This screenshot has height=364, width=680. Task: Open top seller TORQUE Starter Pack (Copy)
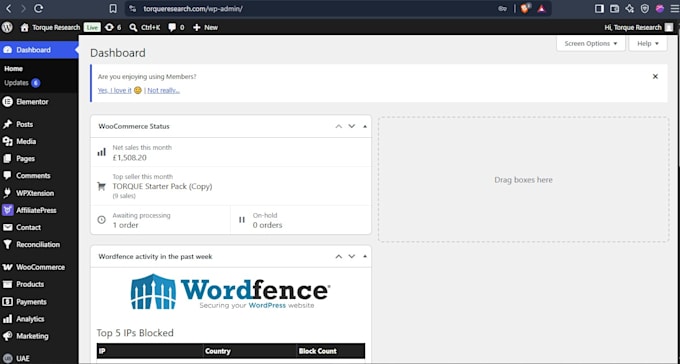231,186
